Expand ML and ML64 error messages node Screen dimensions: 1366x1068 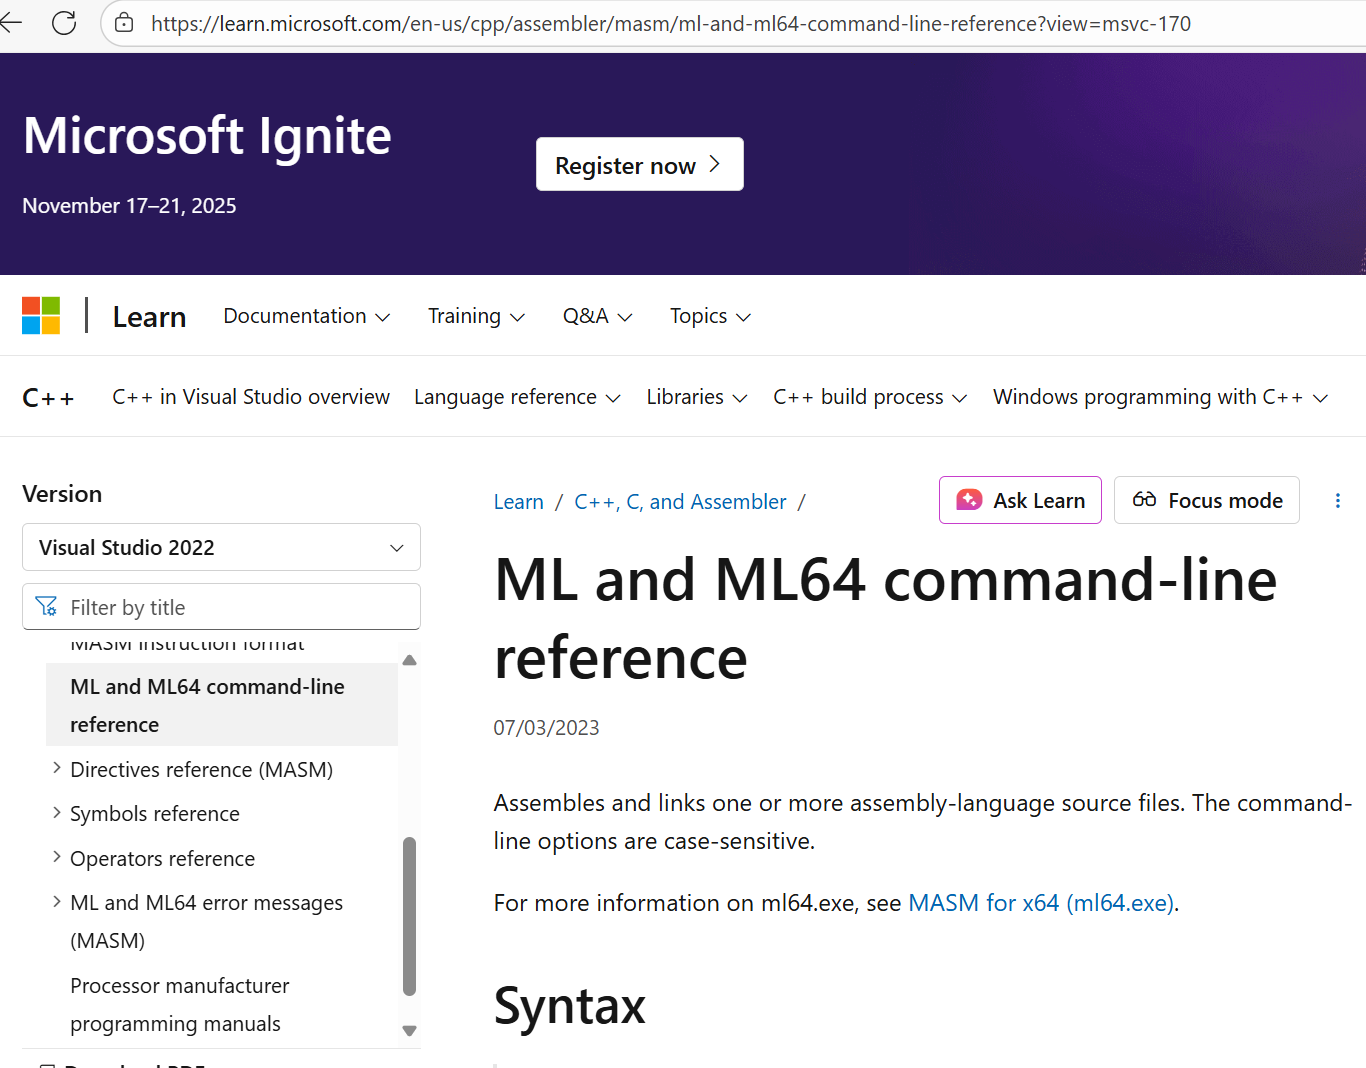(56, 901)
